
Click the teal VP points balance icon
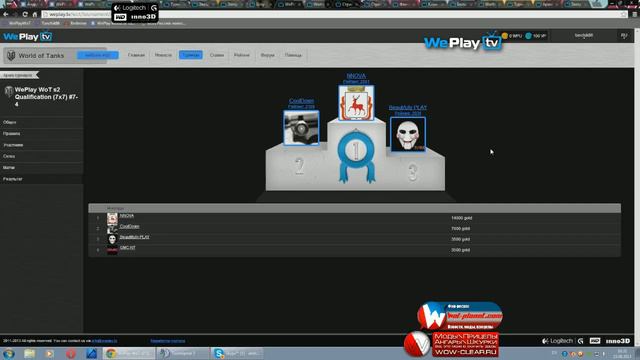pyautogui.click(x=529, y=36)
